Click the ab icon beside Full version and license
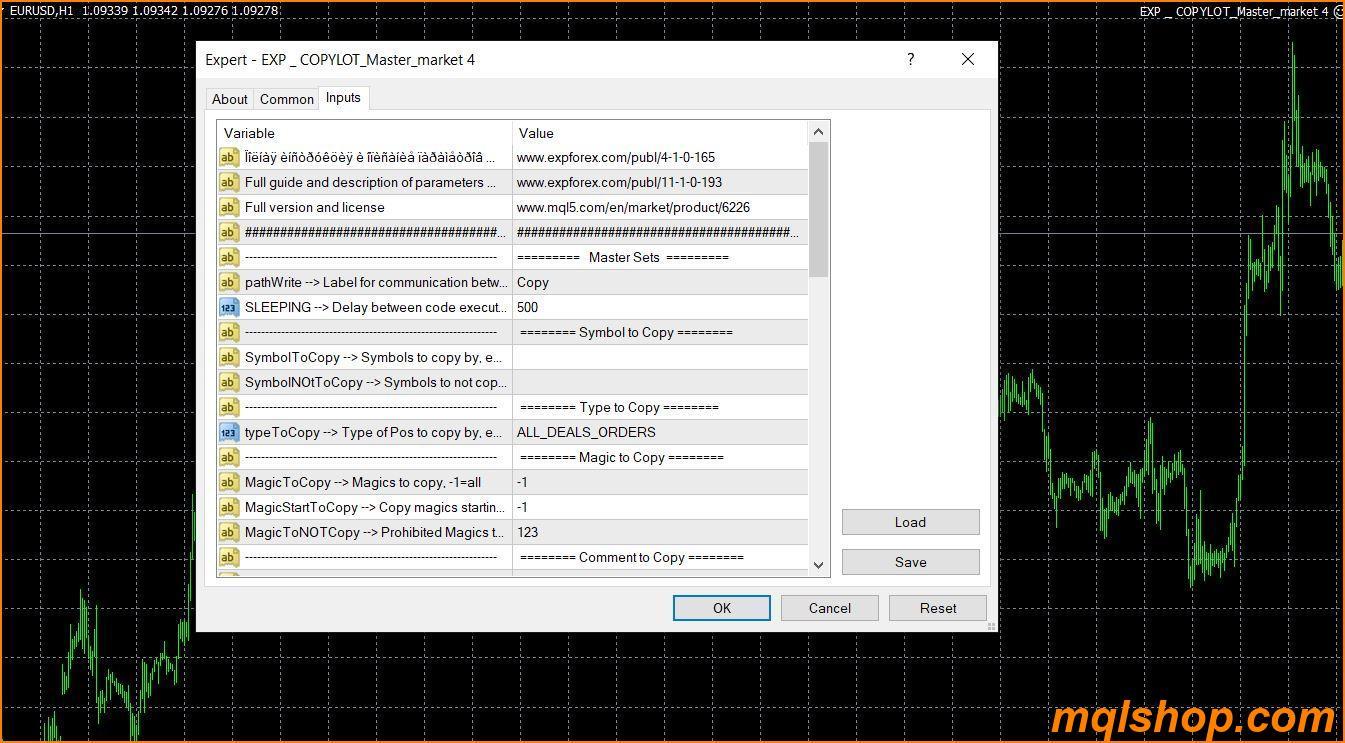The height and width of the screenshot is (743, 1345). coord(228,207)
